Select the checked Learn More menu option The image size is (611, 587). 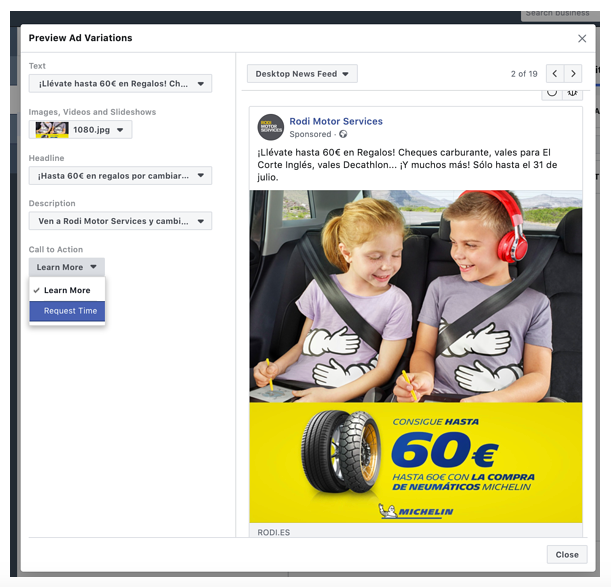67,290
